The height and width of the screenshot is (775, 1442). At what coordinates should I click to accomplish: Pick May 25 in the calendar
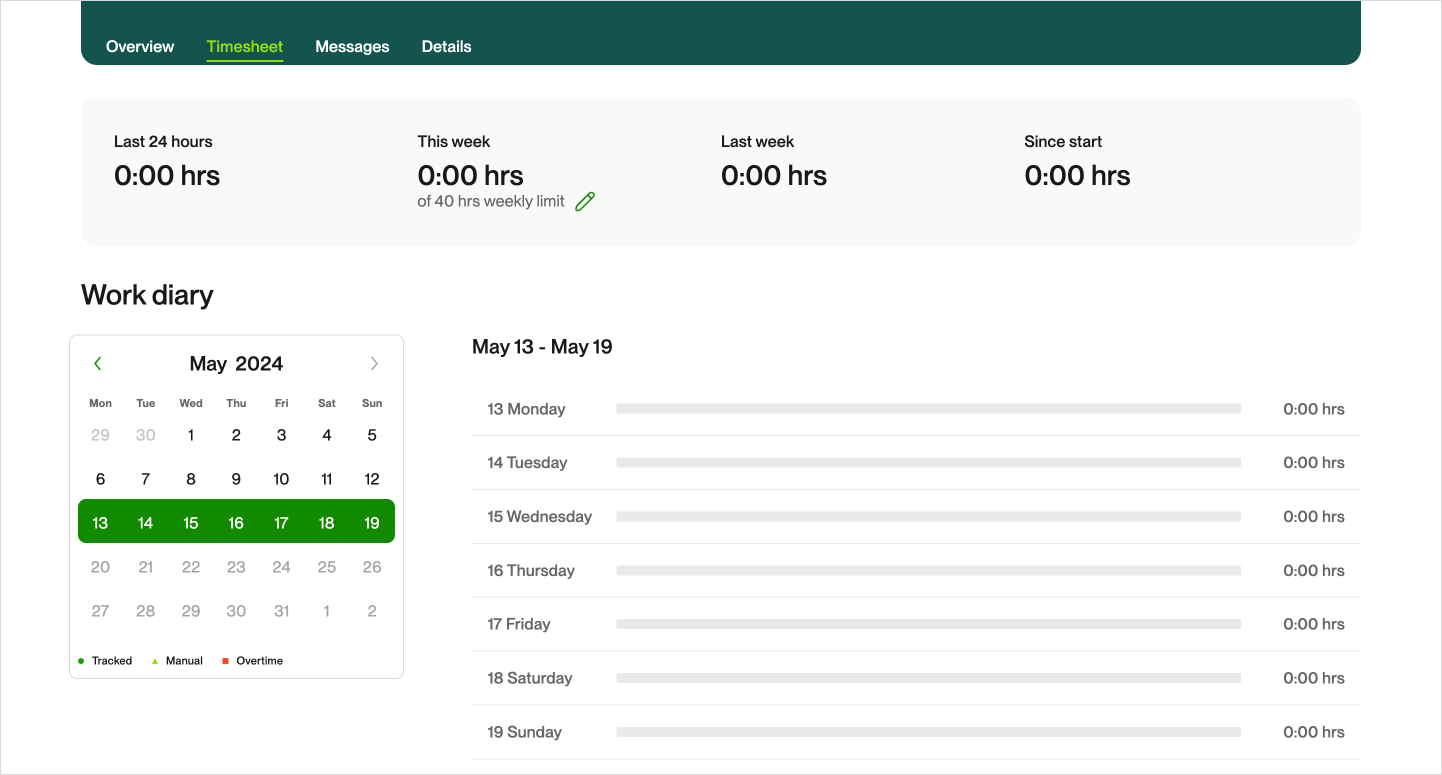[x=326, y=567]
